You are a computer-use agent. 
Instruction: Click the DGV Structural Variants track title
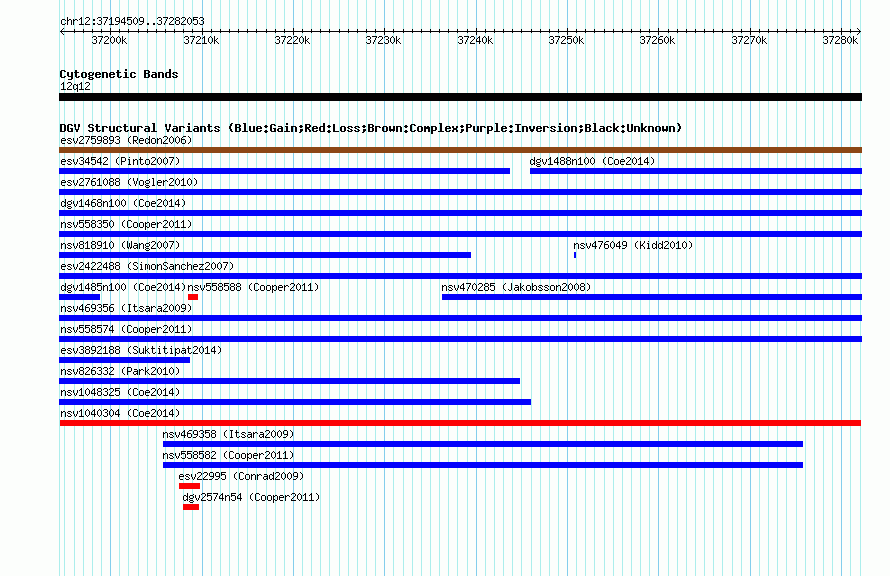click(x=371, y=128)
